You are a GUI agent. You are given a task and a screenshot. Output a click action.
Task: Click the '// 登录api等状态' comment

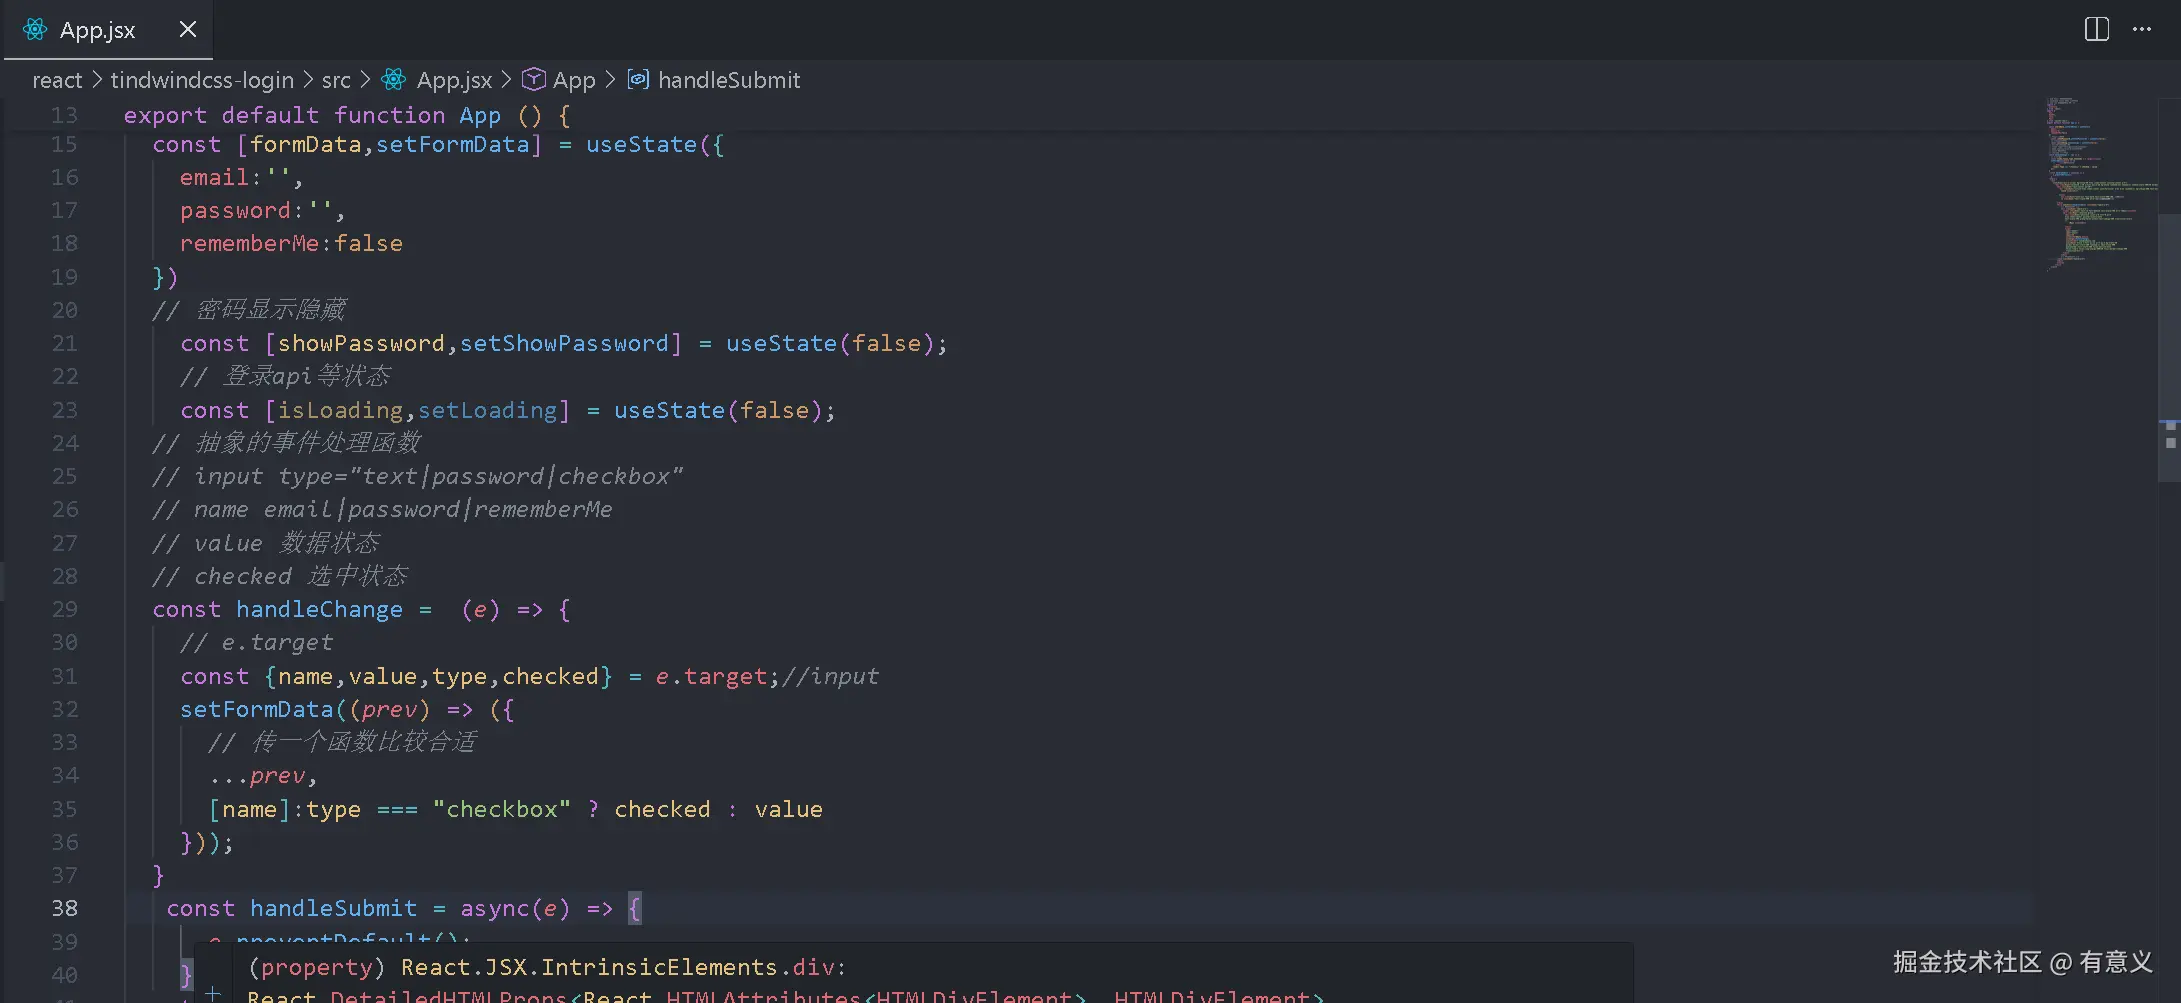[285, 377]
